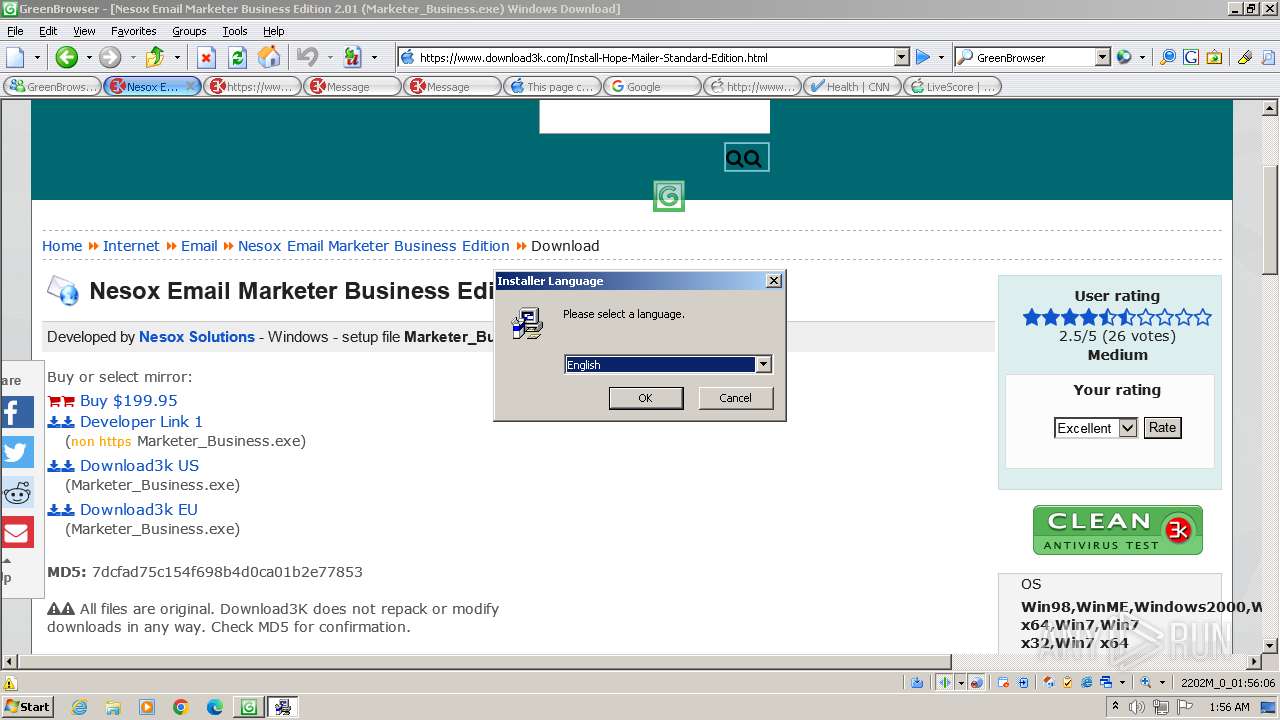Open Chrome from the taskbar
This screenshot has height=720, width=1280.
click(x=181, y=707)
